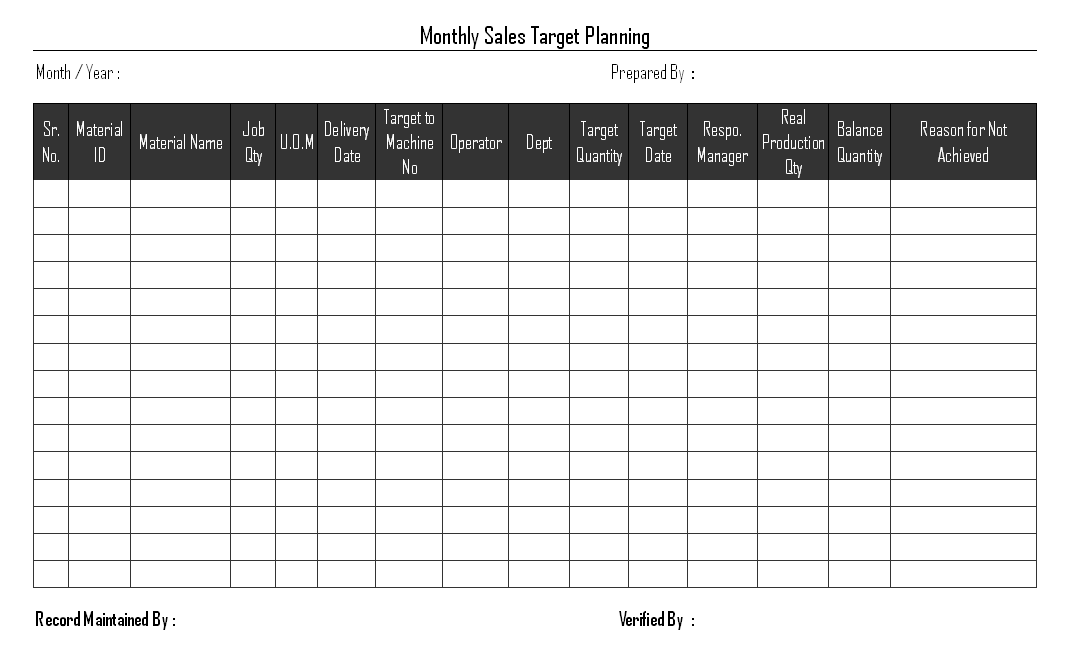Click the Material ID column header

(99, 142)
